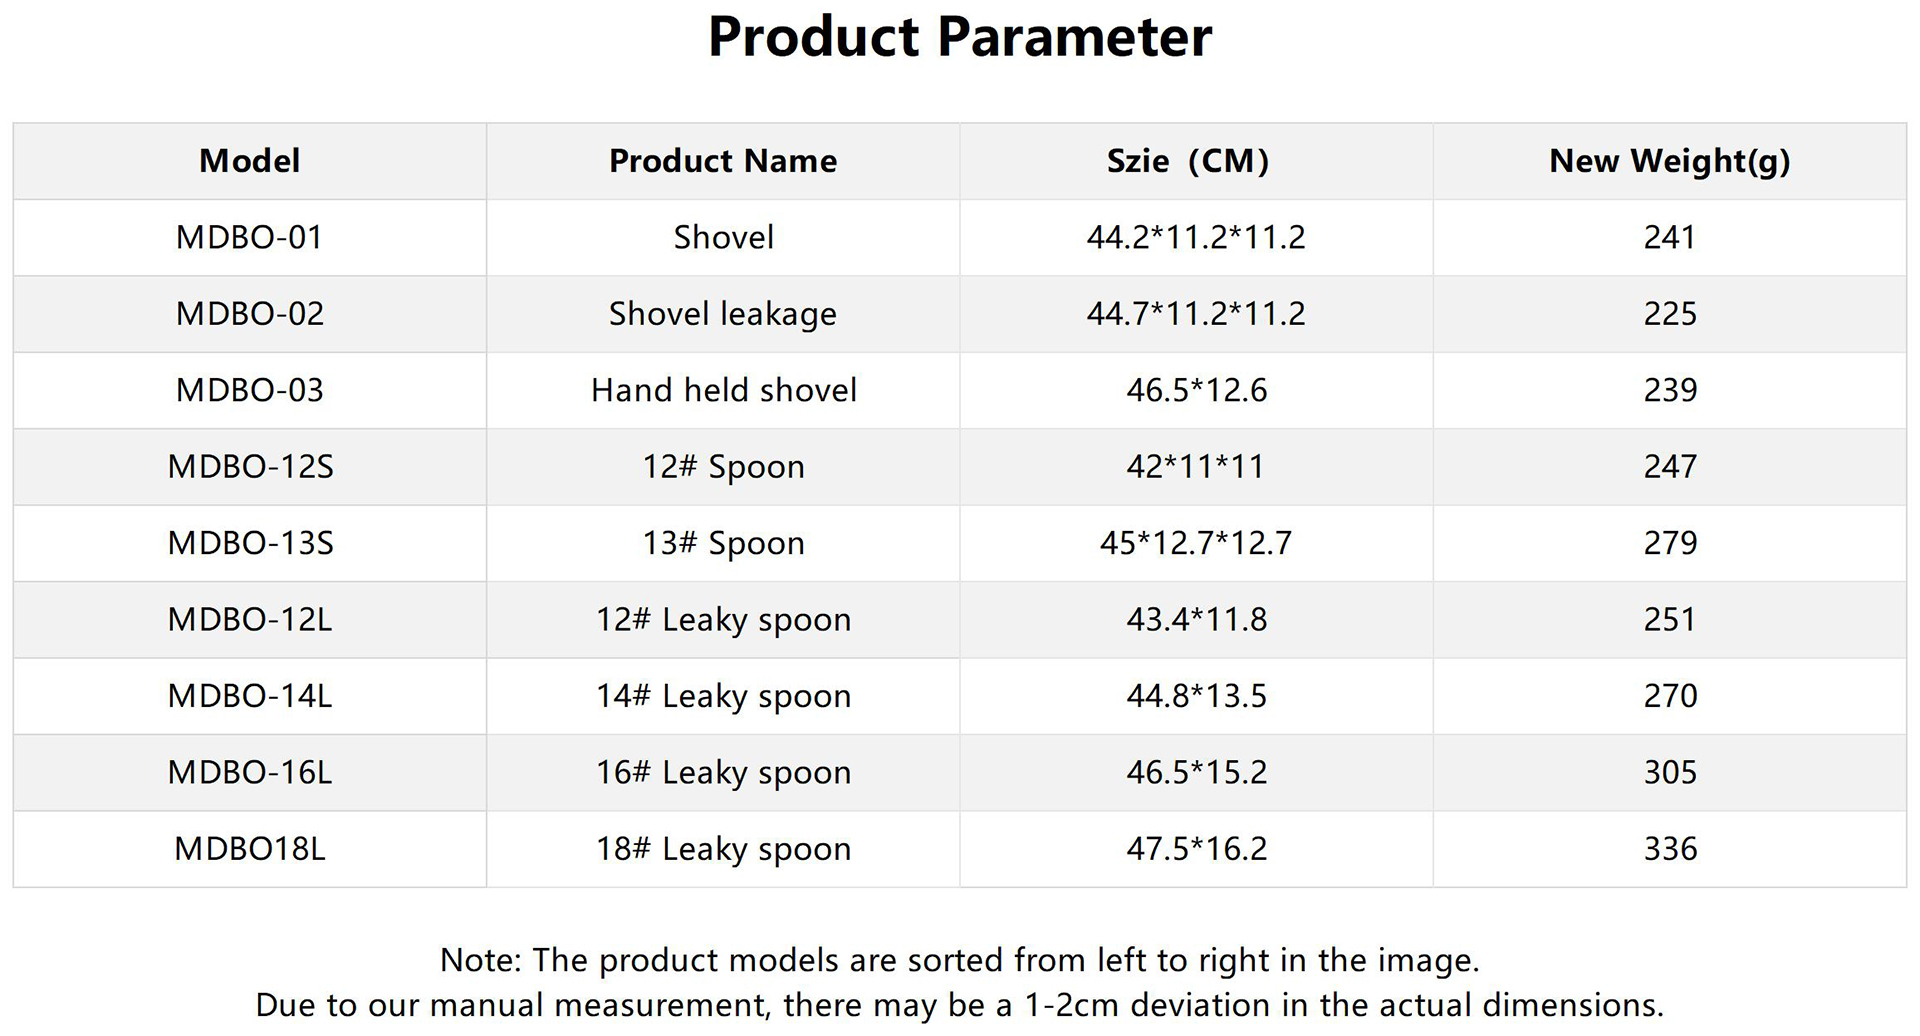This screenshot has height=1036, width=1920.
Task: Click the Hand held shovel cell
Action: (723, 390)
